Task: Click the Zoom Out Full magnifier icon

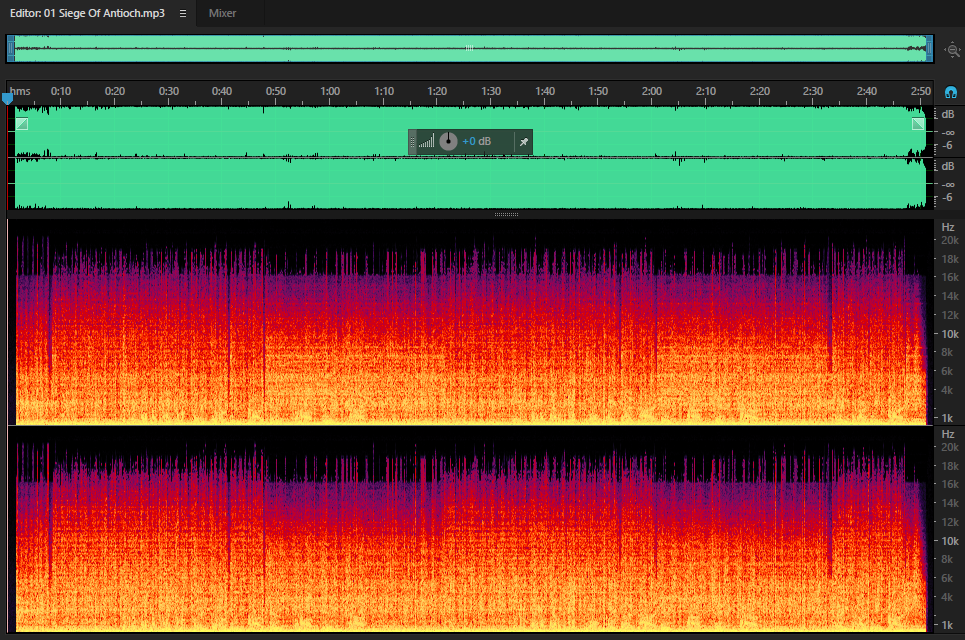Action: 953,50
